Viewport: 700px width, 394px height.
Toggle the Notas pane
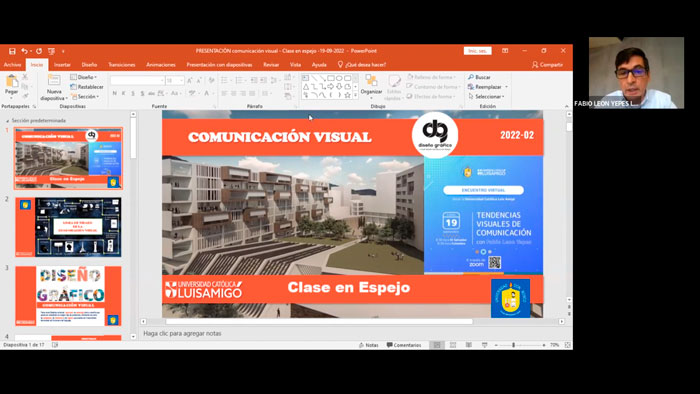[369, 345]
